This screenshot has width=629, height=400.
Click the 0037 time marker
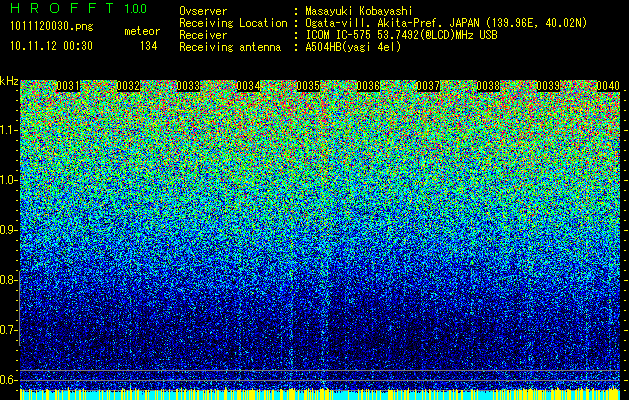click(428, 86)
